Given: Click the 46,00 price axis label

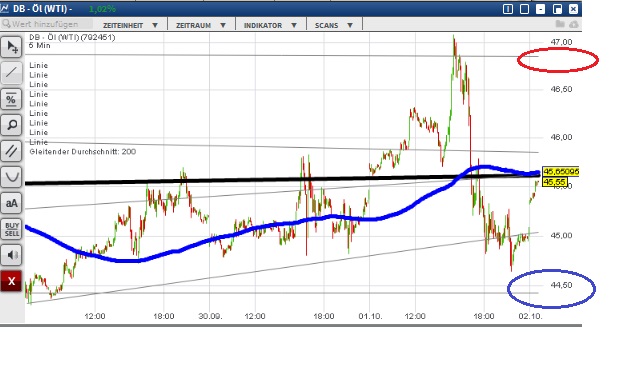Looking at the screenshot, I should (561, 137).
